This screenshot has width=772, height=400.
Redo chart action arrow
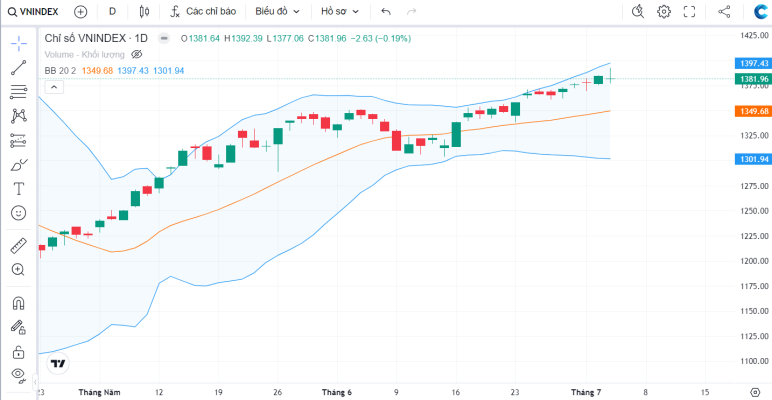coord(412,12)
